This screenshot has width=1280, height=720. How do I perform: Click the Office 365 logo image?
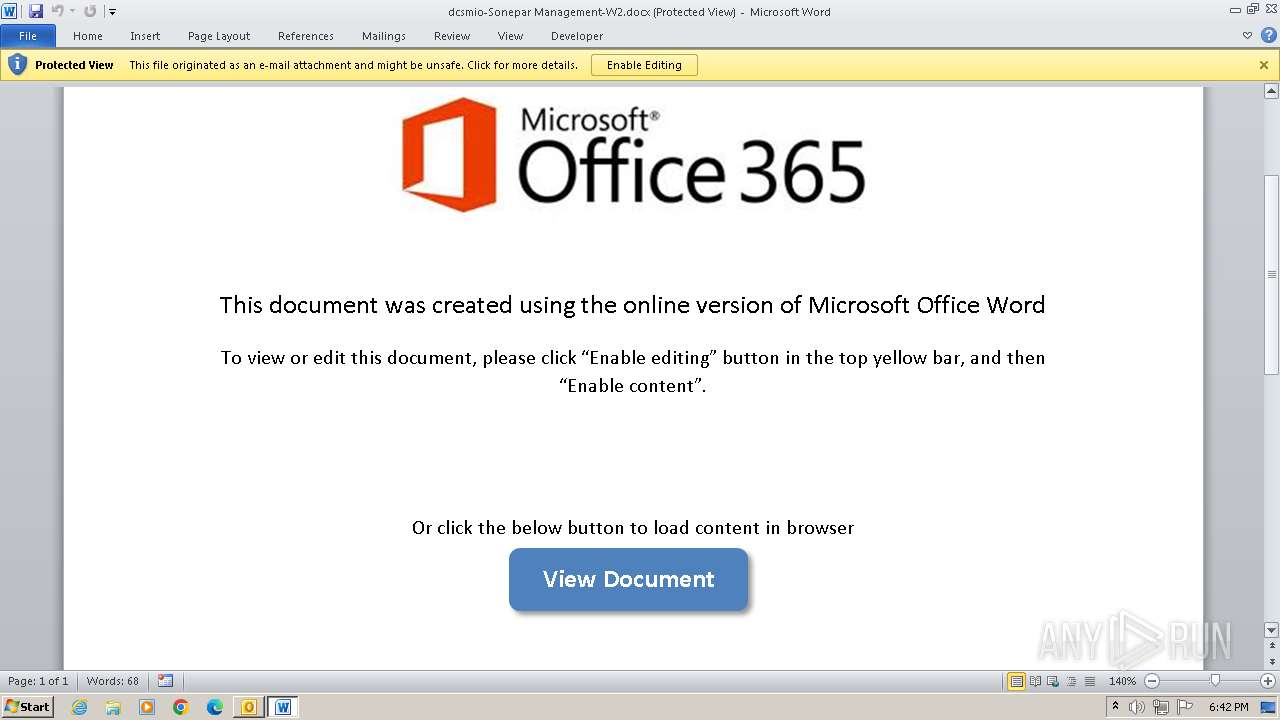[x=634, y=155]
